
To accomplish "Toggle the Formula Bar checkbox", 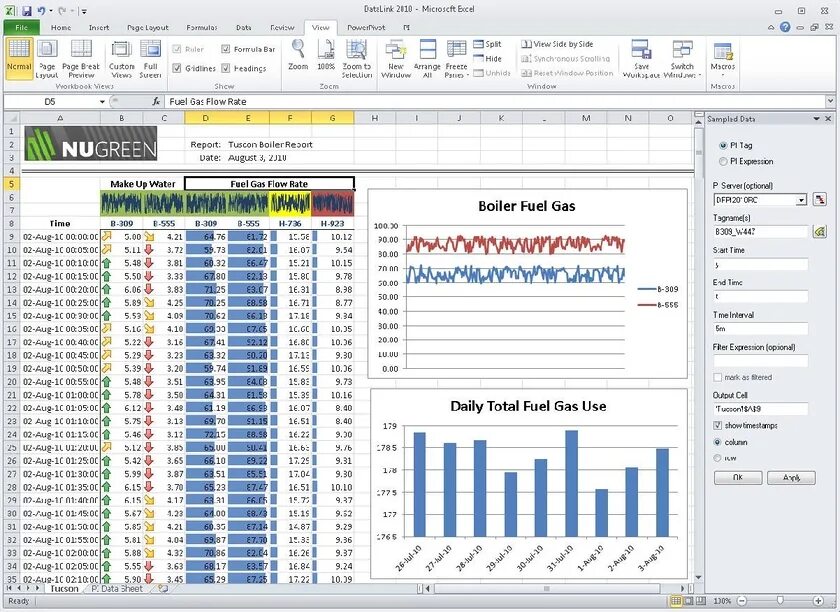I will coord(226,49).
